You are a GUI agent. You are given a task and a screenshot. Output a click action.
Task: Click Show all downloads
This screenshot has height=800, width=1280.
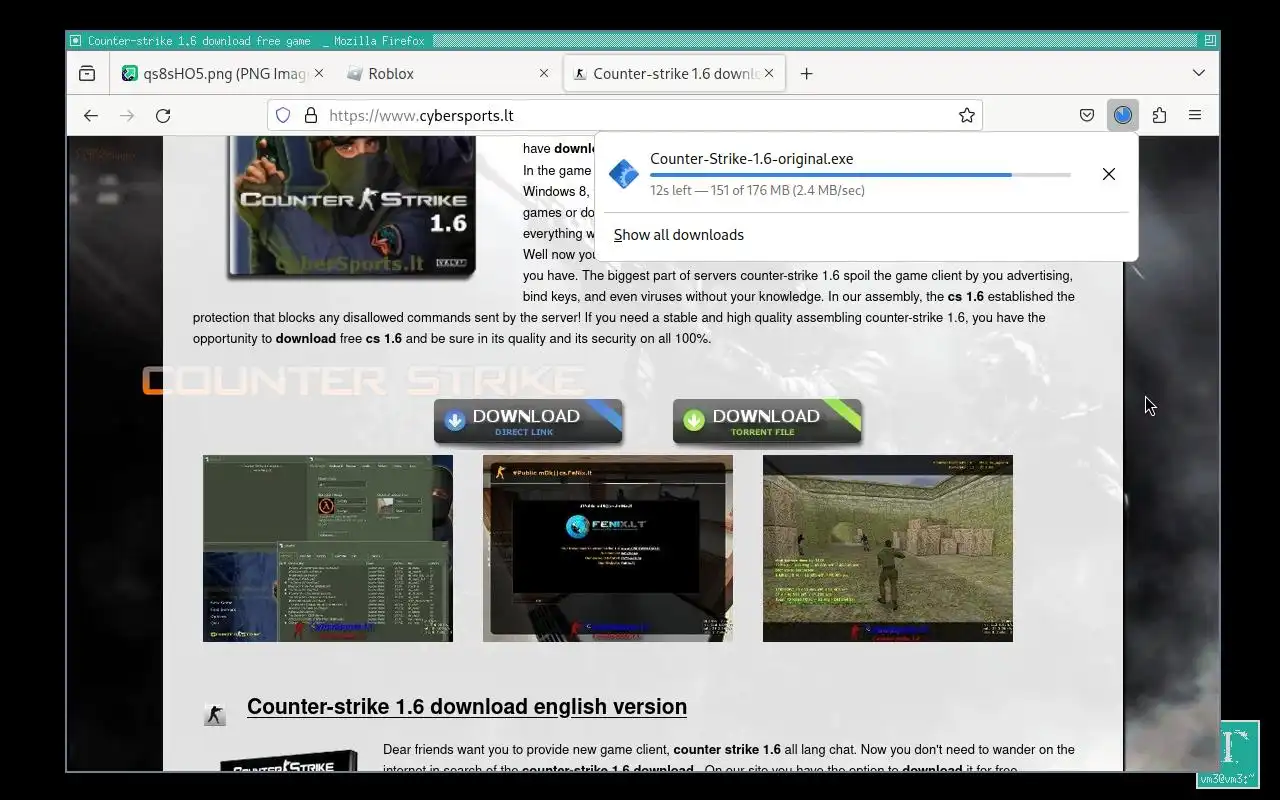[x=679, y=235]
